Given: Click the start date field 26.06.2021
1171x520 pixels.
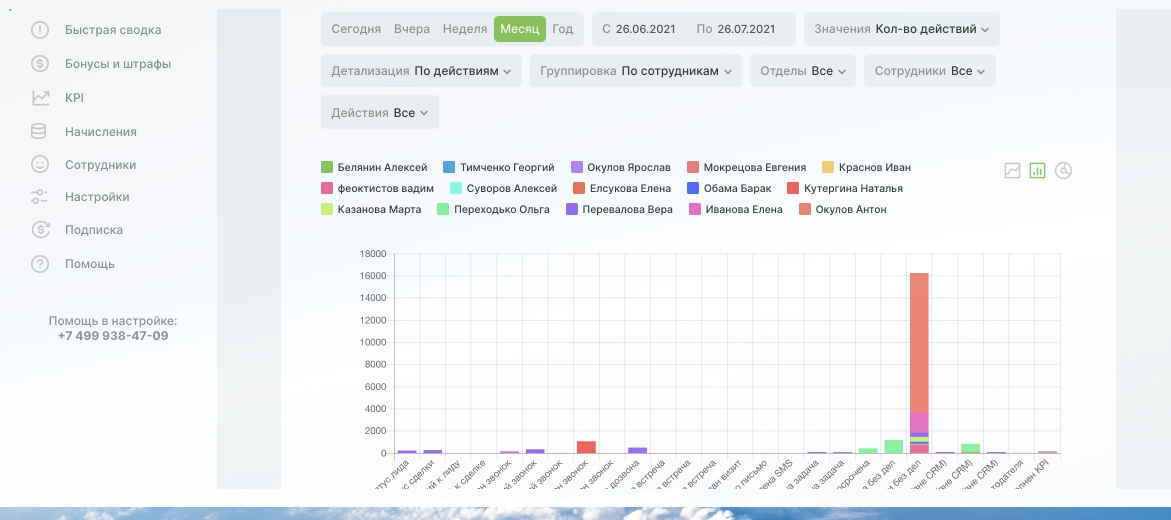Looking at the screenshot, I should 645,29.
